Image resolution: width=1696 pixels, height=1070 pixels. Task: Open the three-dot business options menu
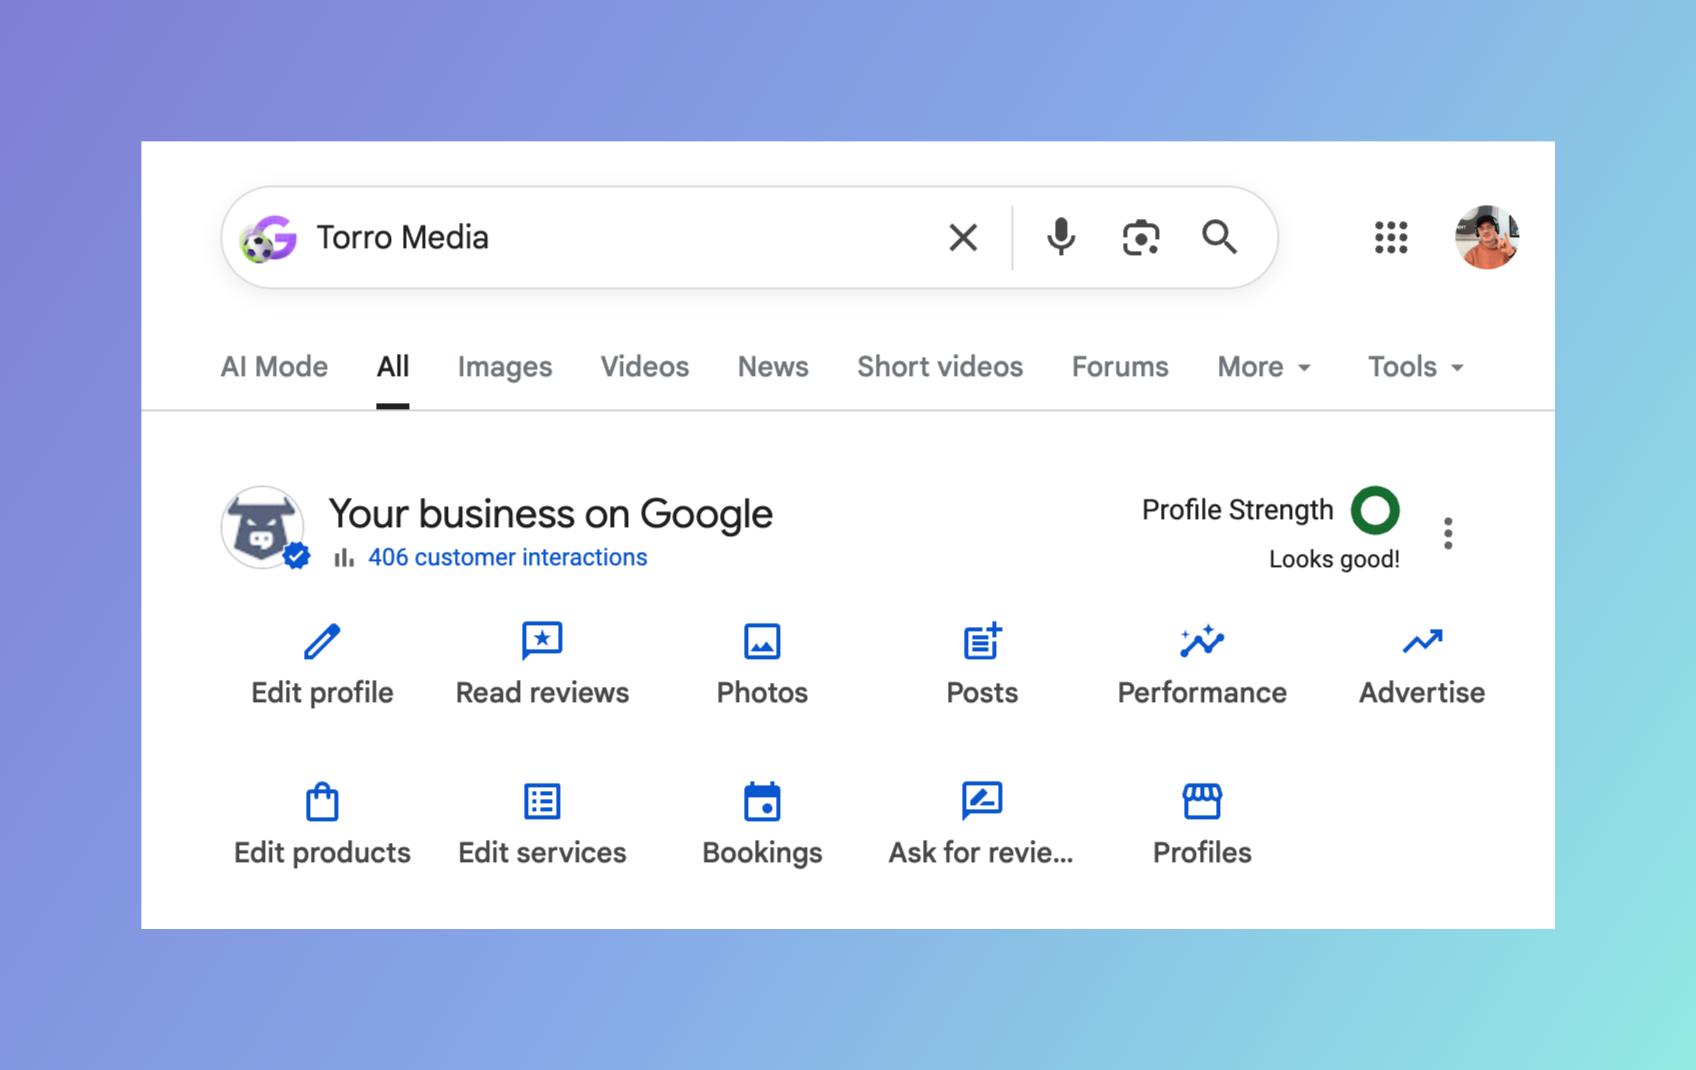[x=1448, y=533]
